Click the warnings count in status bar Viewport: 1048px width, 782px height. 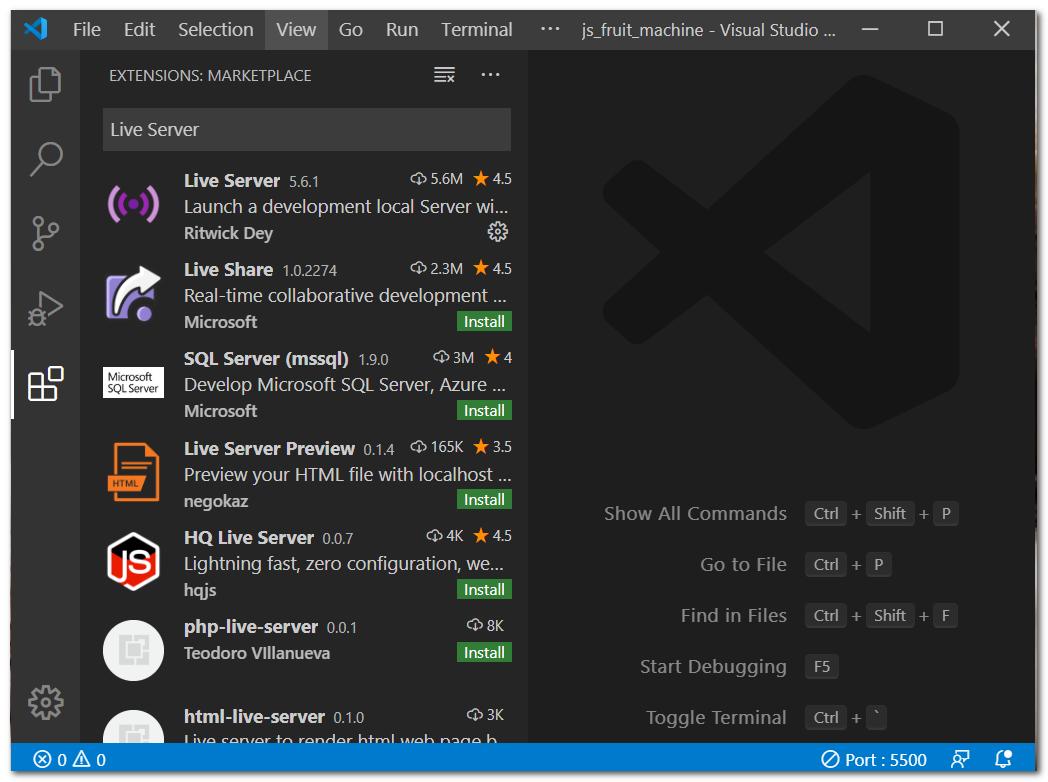89,759
